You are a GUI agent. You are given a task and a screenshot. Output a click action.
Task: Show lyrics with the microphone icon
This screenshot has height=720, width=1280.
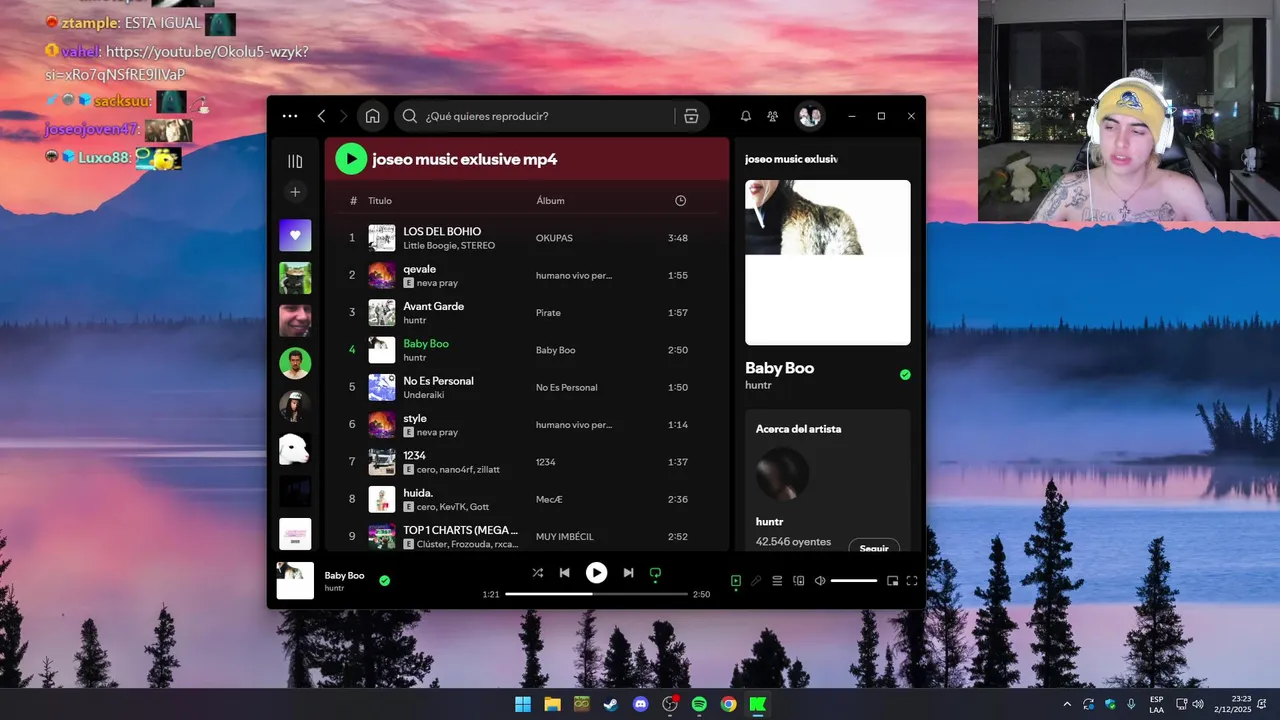[756, 581]
